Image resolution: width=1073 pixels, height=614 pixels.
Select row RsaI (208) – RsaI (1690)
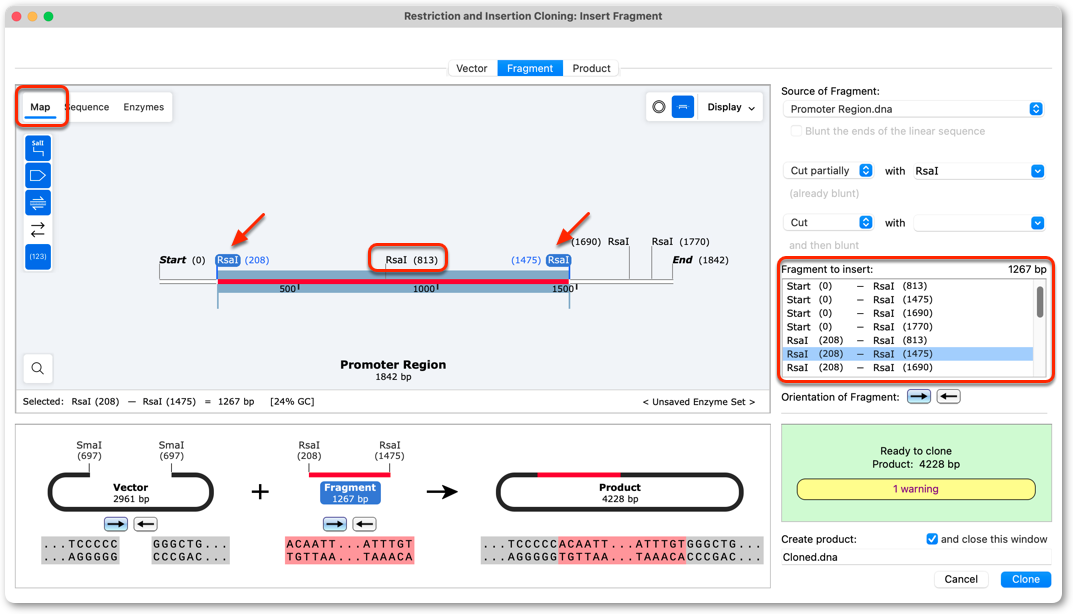point(907,368)
